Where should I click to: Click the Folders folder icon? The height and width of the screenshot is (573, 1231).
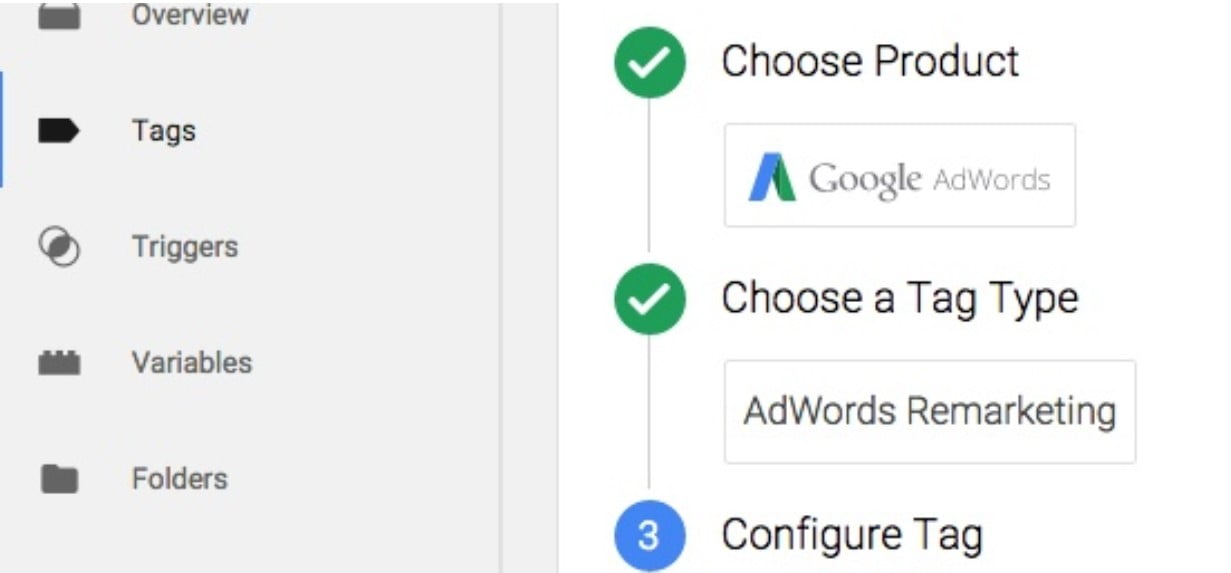click(x=59, y=479)
